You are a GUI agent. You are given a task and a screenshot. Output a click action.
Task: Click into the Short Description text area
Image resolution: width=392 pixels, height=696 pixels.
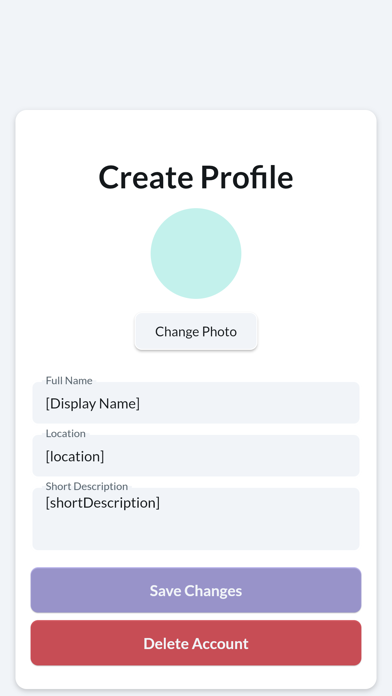(x=196, y=519)
